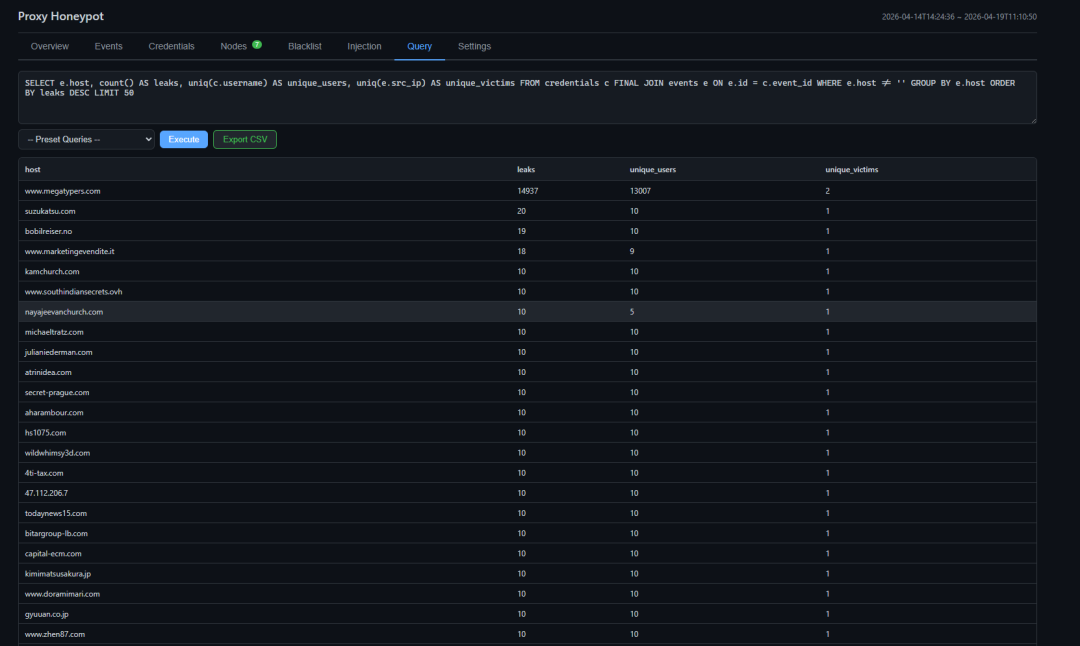Viewport: 1080px width, 646px height.
Task: Click the 47.112.206.7 host entry
Action: pyautogui.click(x=46, y=493)
